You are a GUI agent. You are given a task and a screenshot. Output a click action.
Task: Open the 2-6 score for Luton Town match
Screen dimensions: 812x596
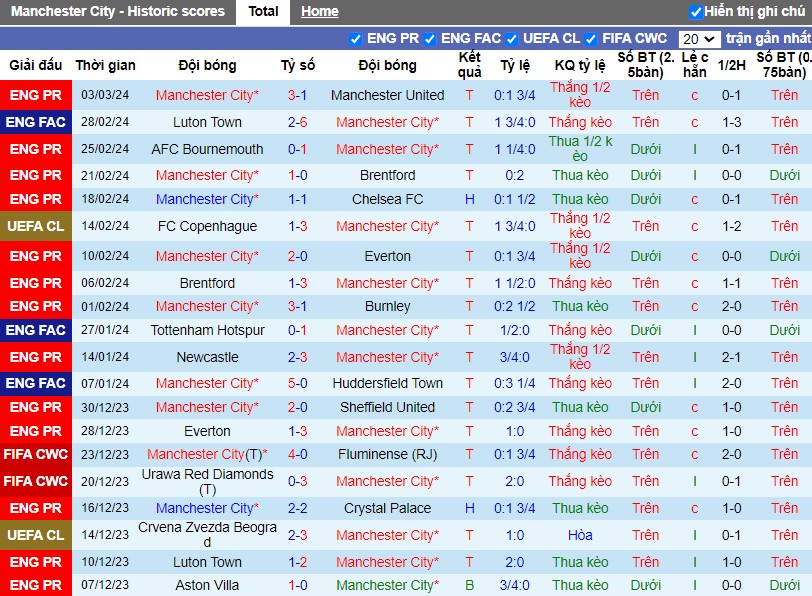(x=298, y=122)
